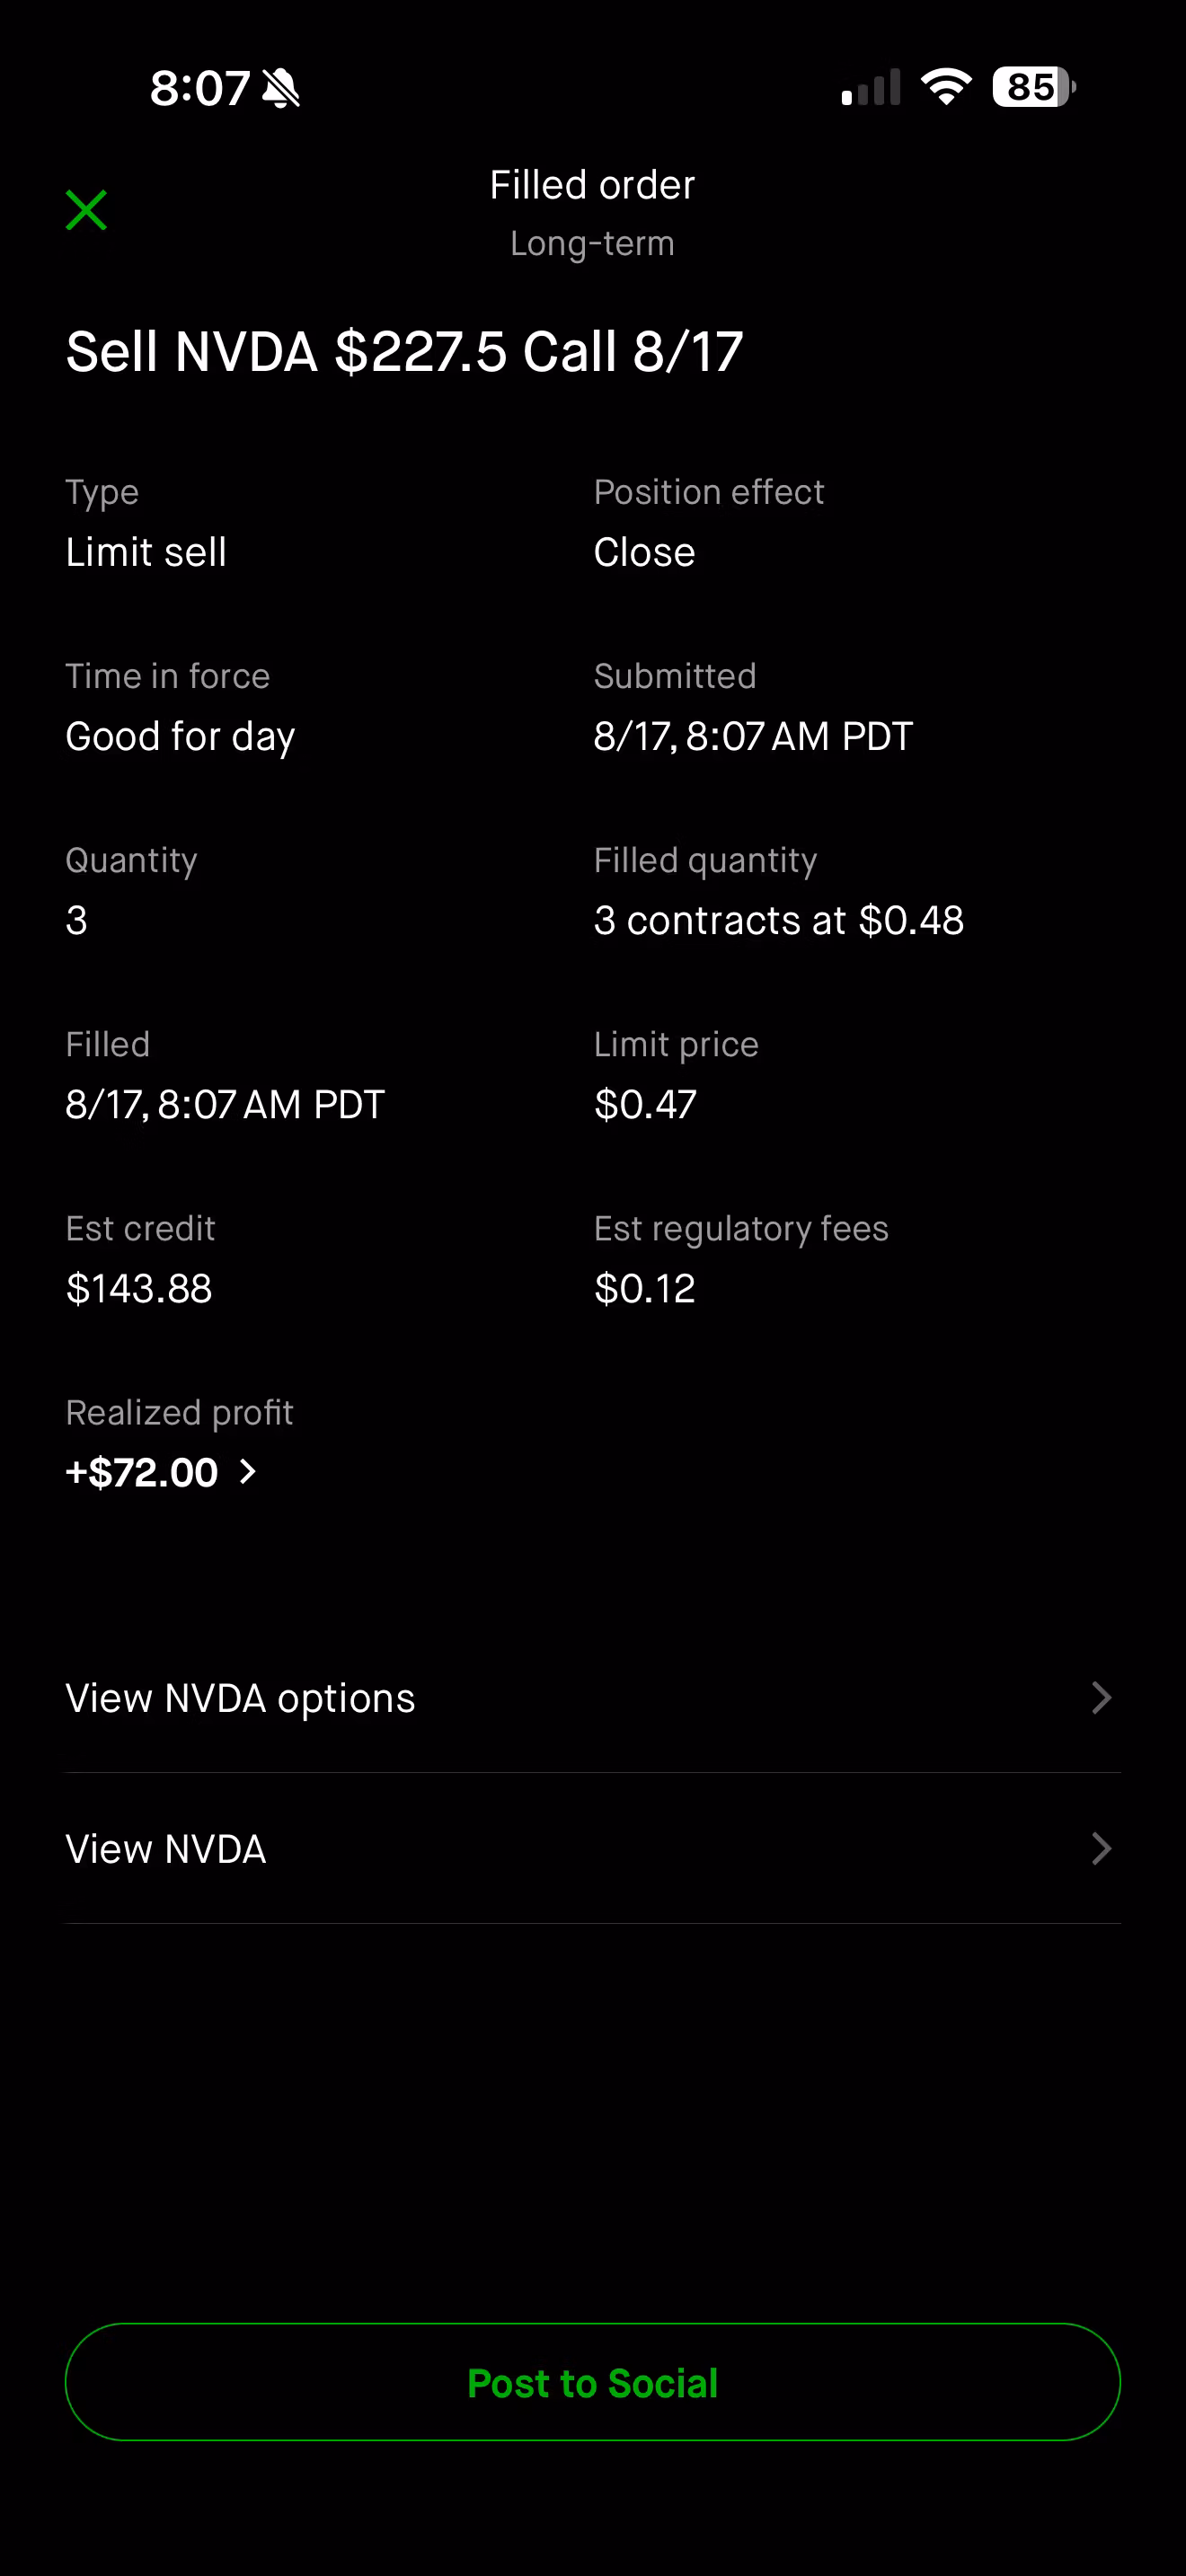Tap the 8:07 status bar clock
This screenshot has width=1186, height=2576.
coord(200,88)
